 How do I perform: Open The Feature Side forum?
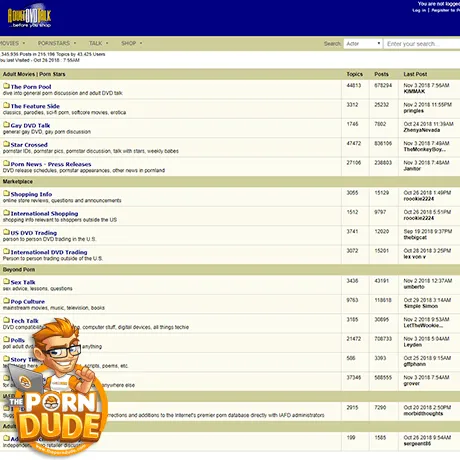(35, 106)
